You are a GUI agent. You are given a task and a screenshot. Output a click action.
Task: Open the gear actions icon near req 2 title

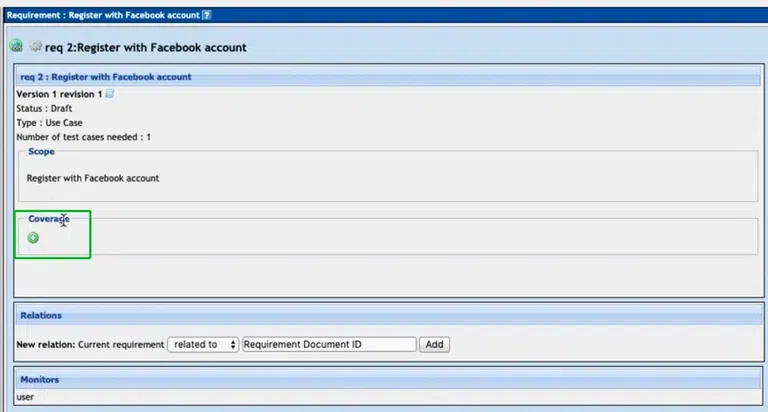point(35,47)
